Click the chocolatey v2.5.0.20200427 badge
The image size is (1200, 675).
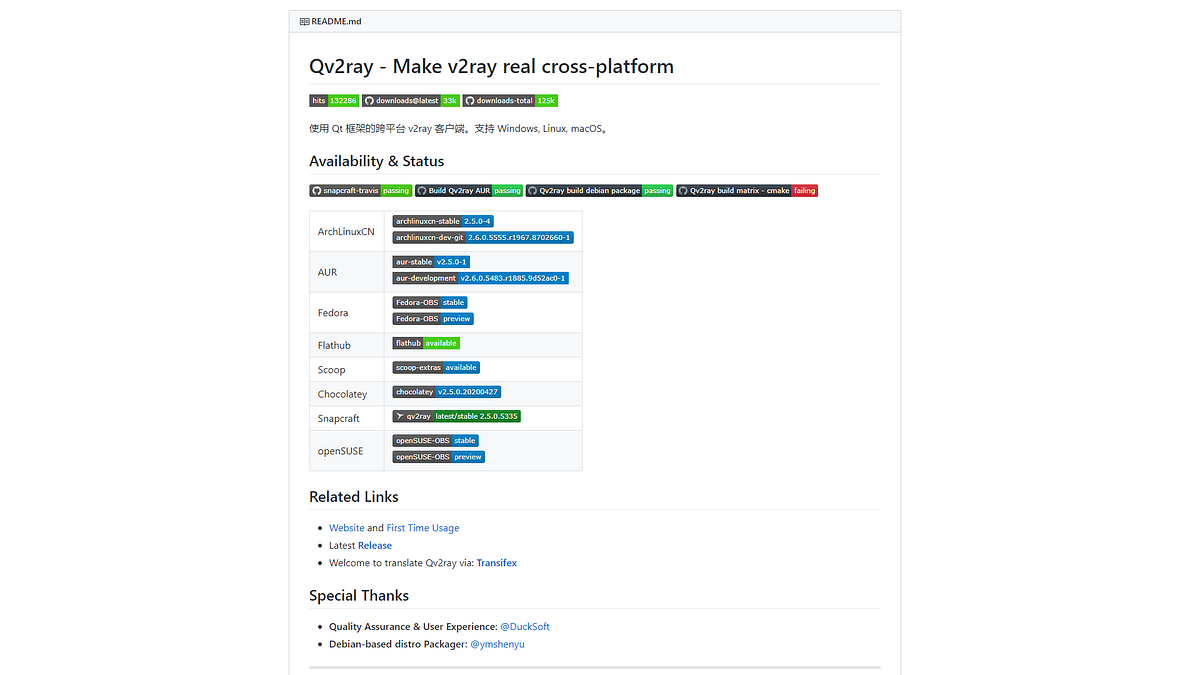coord(446,391)
